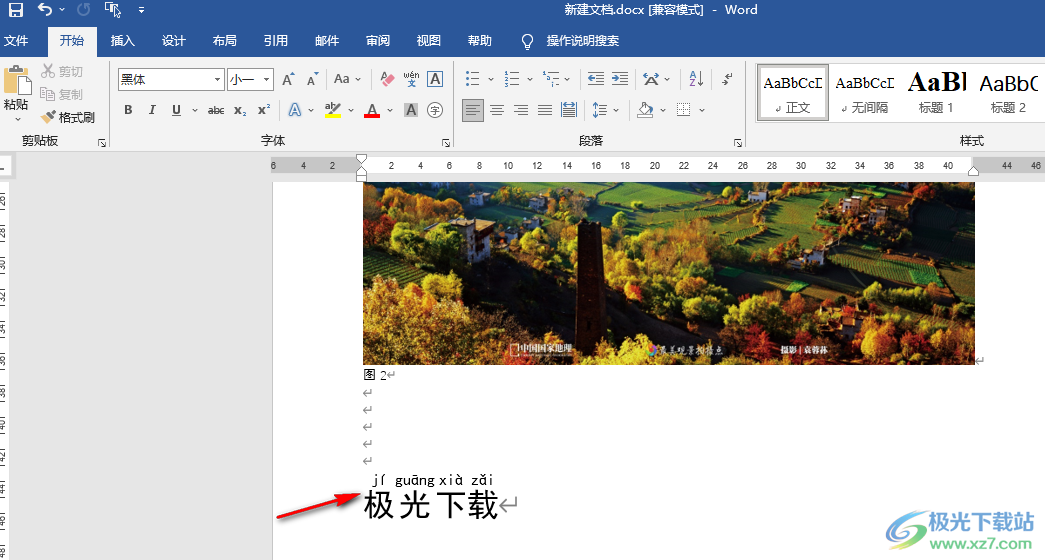Align text to the right
Screen dimensions: 1045x560
click(521, 110)
